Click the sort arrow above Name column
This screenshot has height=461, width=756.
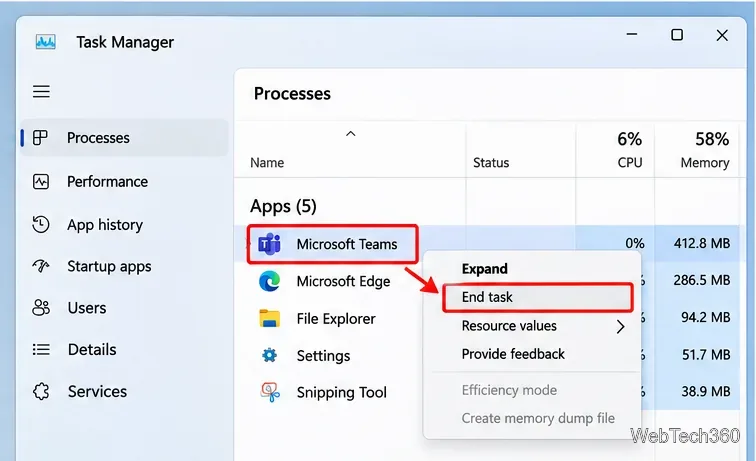click(351, 134)
